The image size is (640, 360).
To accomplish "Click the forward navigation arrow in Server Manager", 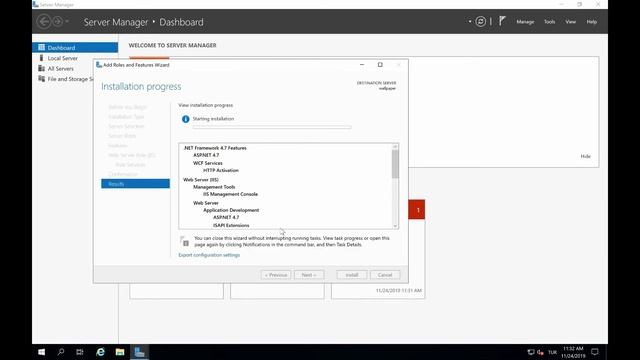I will [58, 22].
